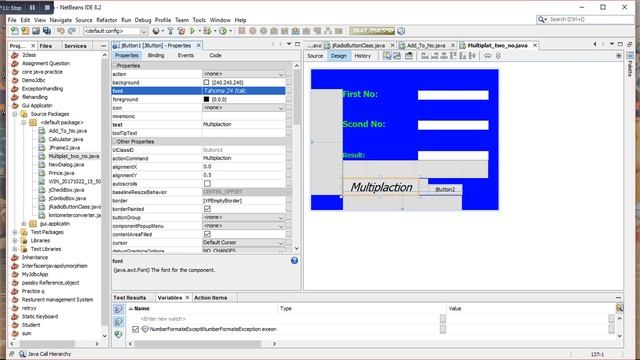Click the First No text field
The width and height of the screenshot is (640, 360).
click(453, 95)
